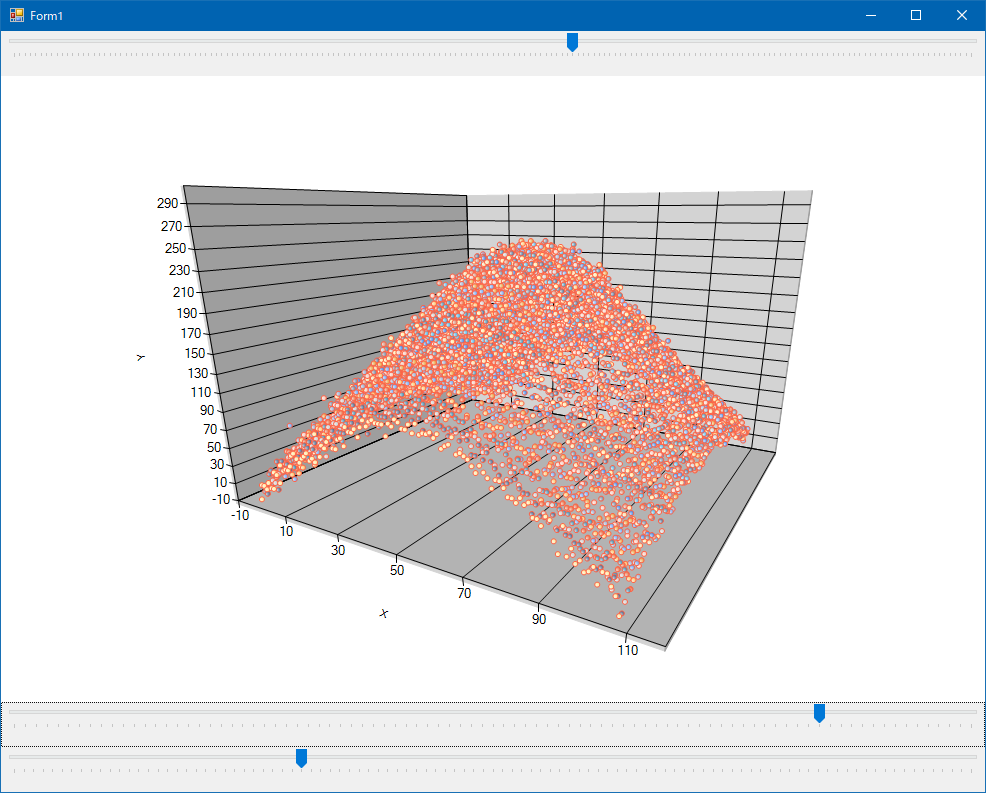
Task: Click the X axis label 70
Action: (x=464, y=593)
